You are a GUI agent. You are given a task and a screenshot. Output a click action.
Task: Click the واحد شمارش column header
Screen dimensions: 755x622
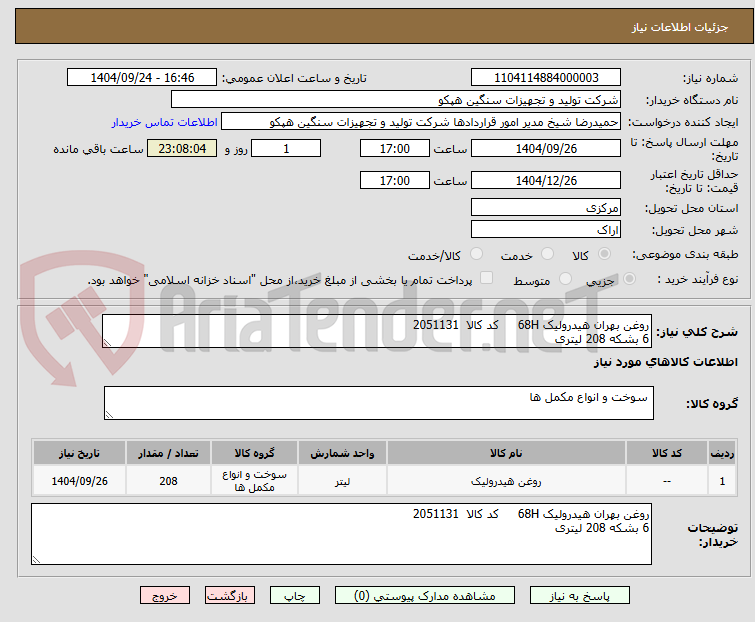[x=342, y=453]
